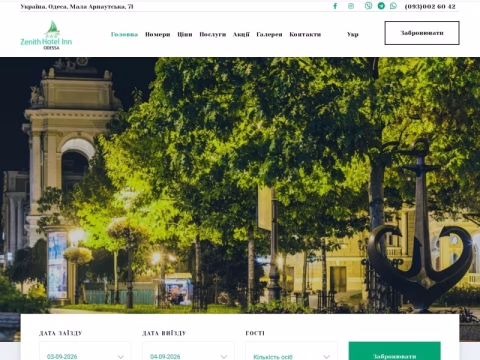Click the guests dropdown chevron arrow
This screenshot has height=360, width=480.
327,357
